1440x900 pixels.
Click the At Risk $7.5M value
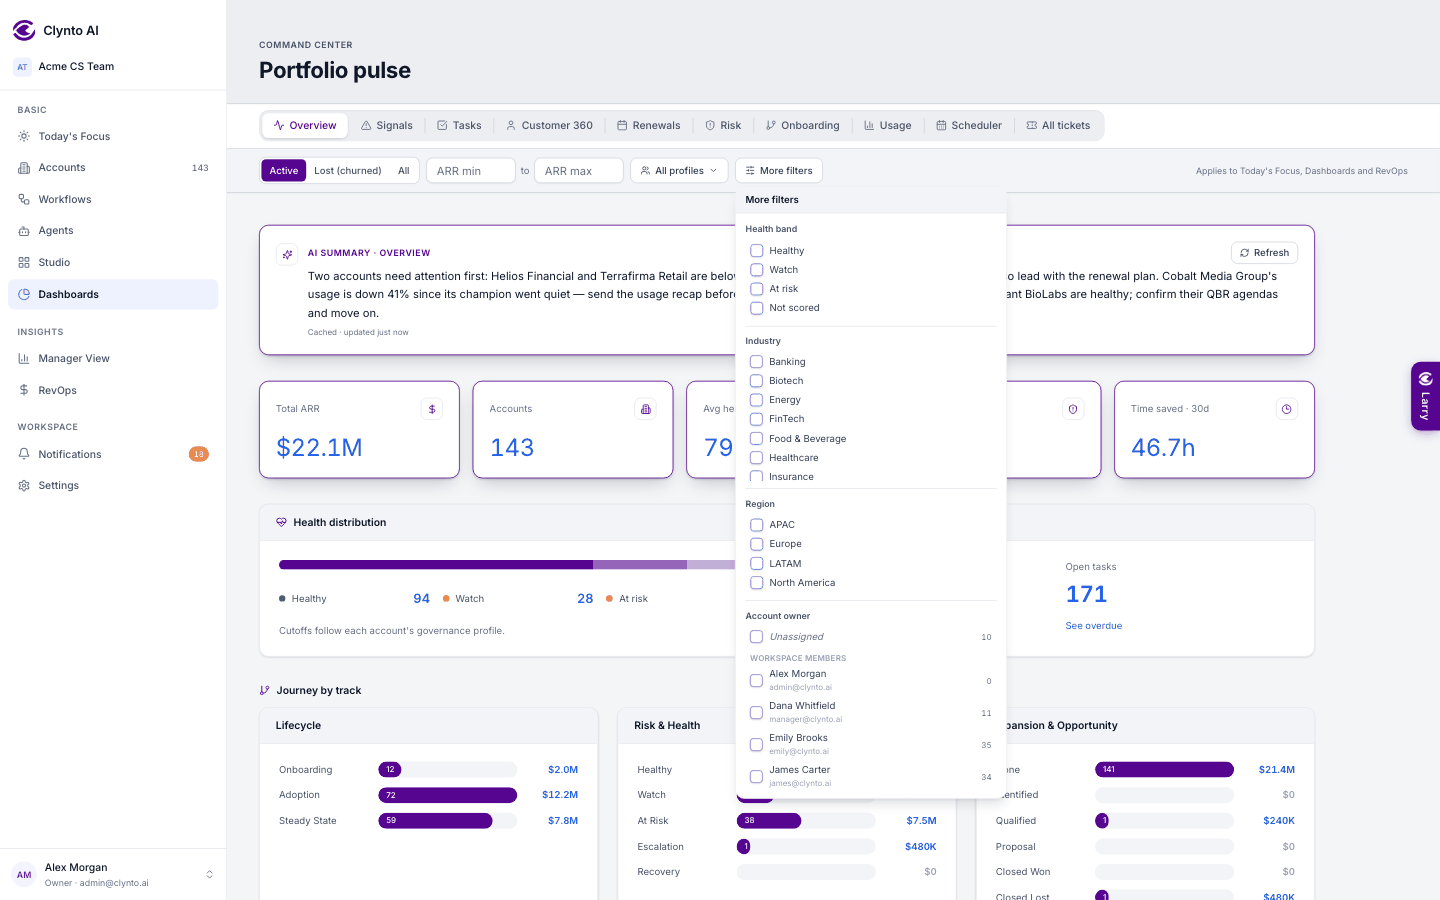pyautogui.click(x=921, y=821)
